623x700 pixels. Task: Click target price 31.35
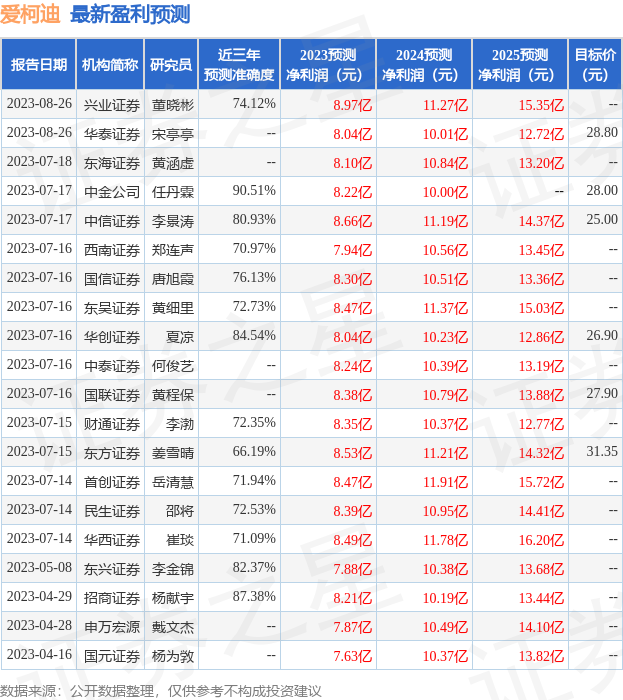tap(602, 452)
